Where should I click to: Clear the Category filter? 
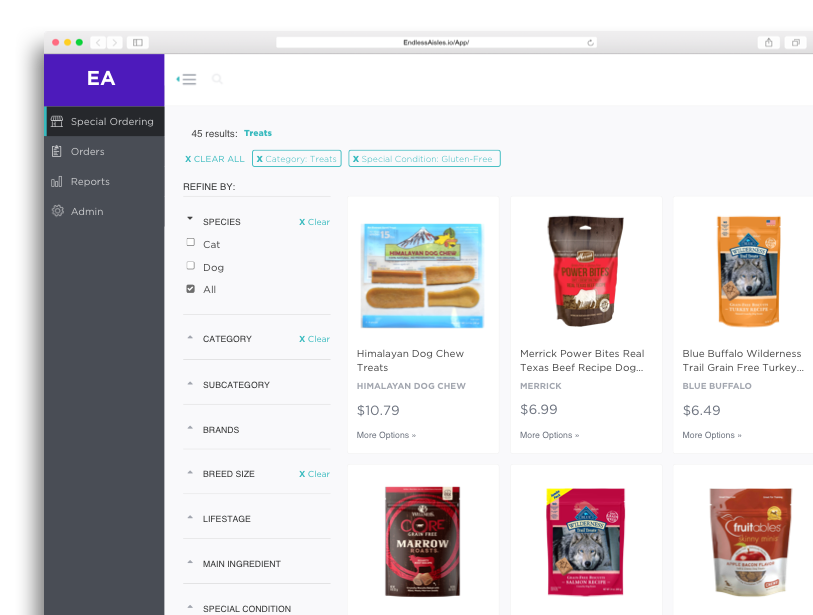tap(314, 339)
